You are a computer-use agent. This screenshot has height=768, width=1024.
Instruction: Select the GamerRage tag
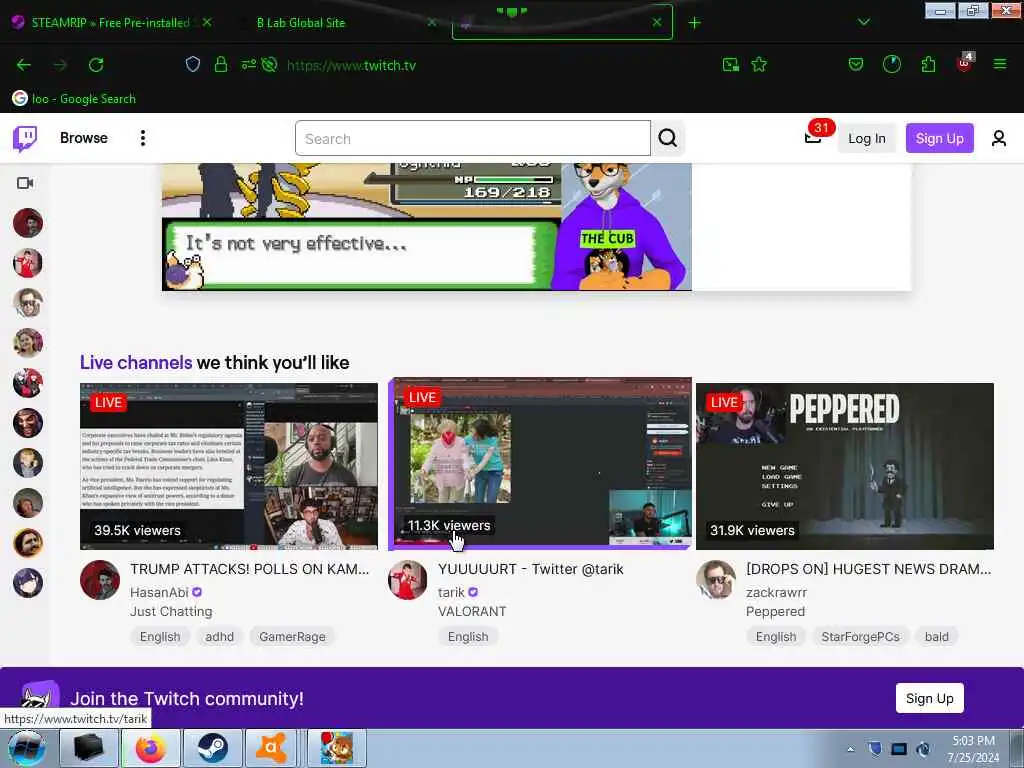point(292,637)
